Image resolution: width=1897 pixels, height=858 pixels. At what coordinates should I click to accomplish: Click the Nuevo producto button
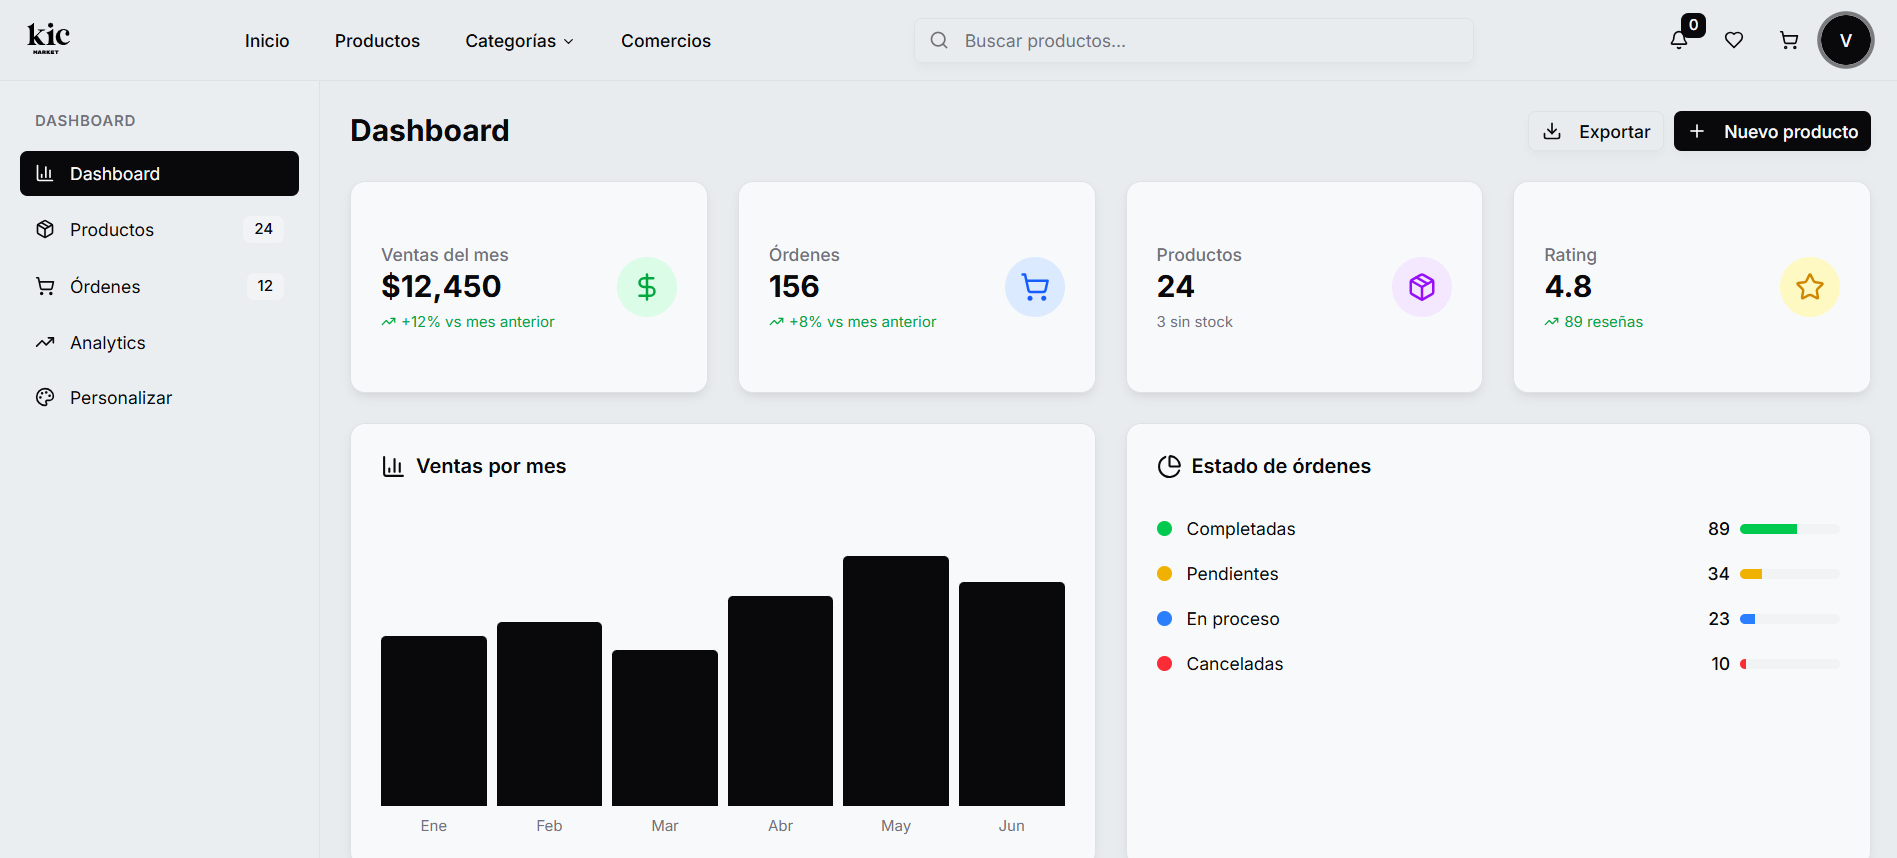1772,131
